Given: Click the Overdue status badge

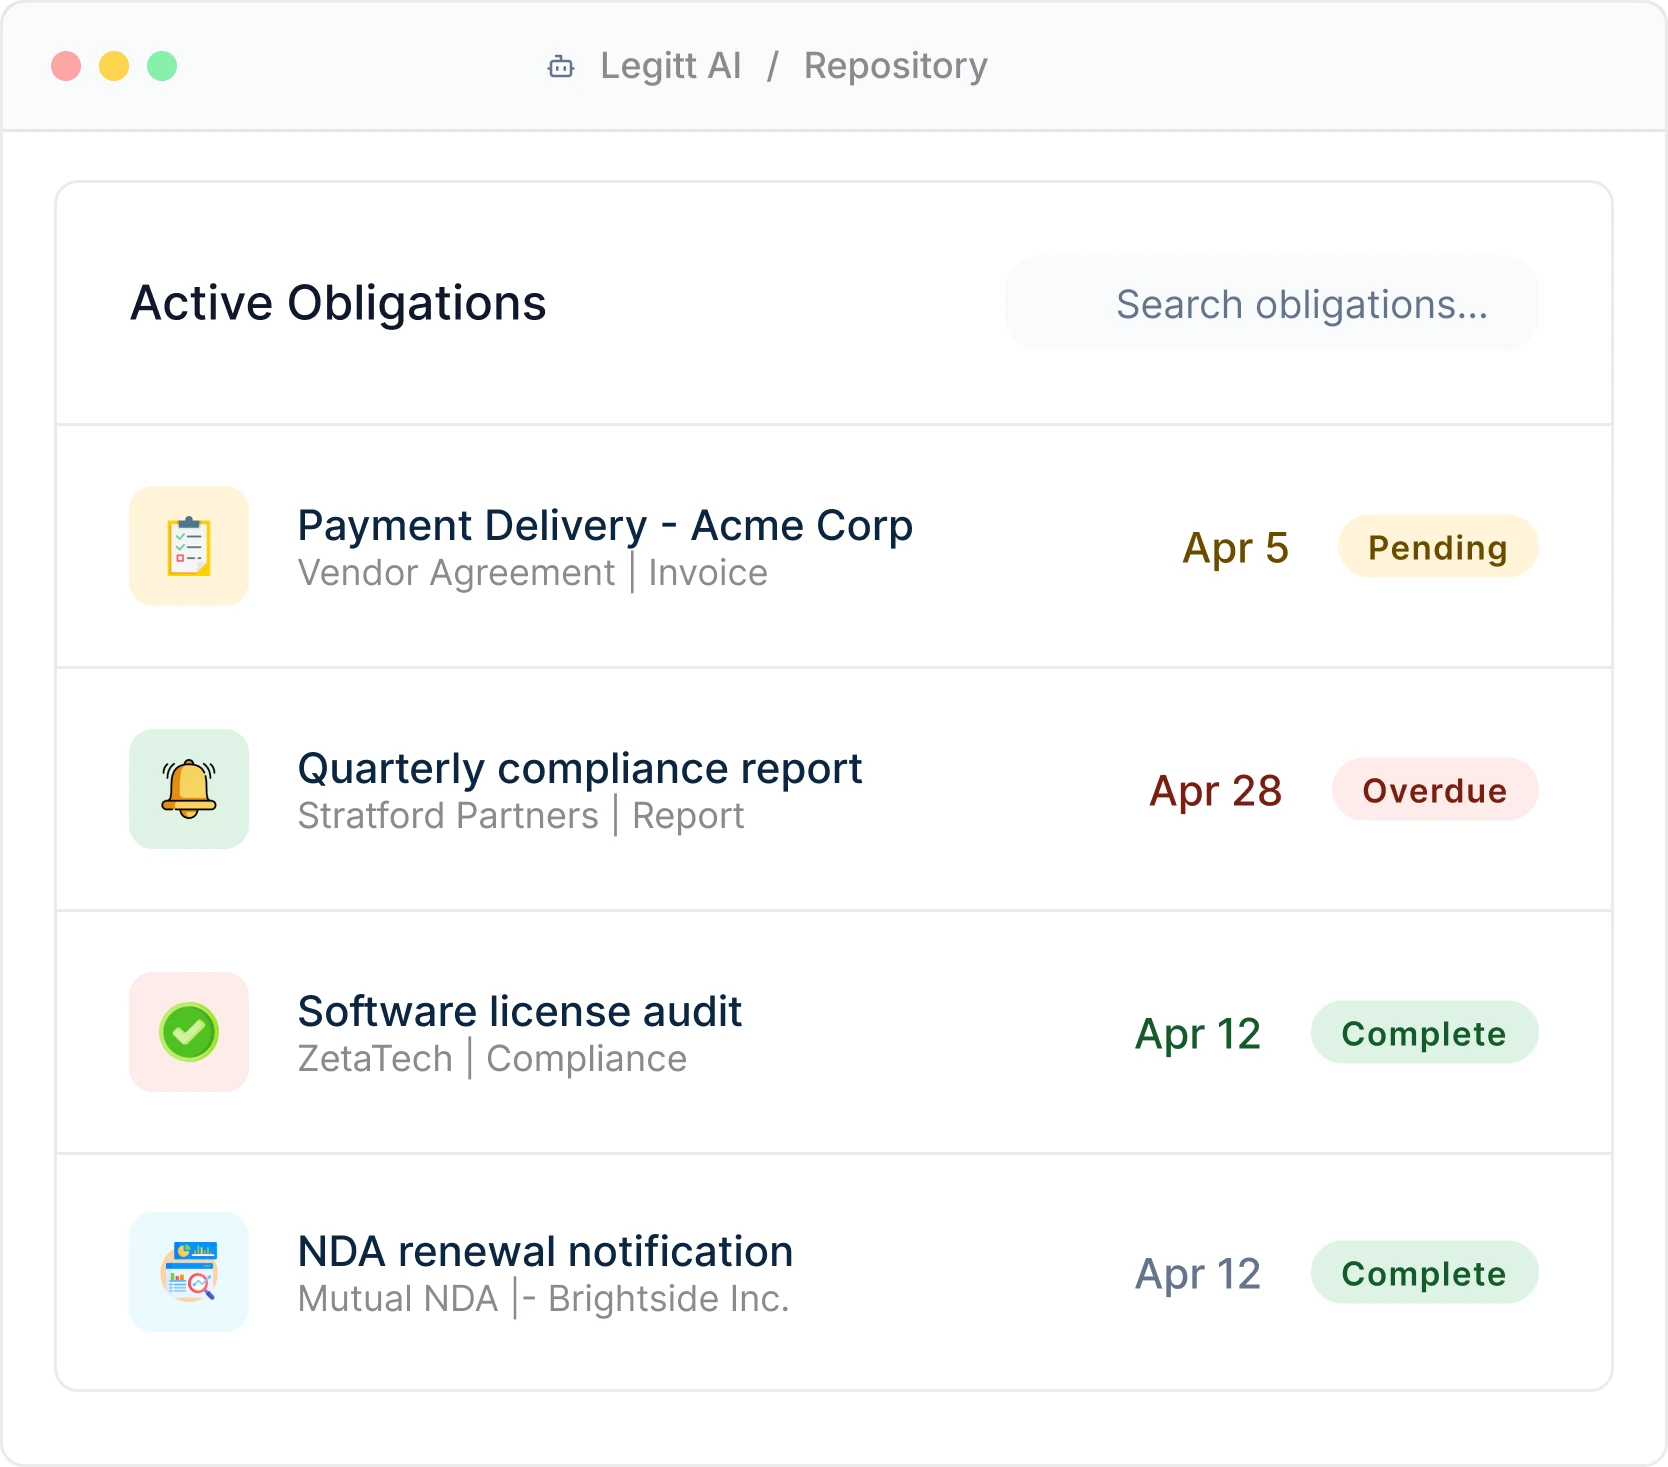Looking at the screenshot, I should 1434,790.
